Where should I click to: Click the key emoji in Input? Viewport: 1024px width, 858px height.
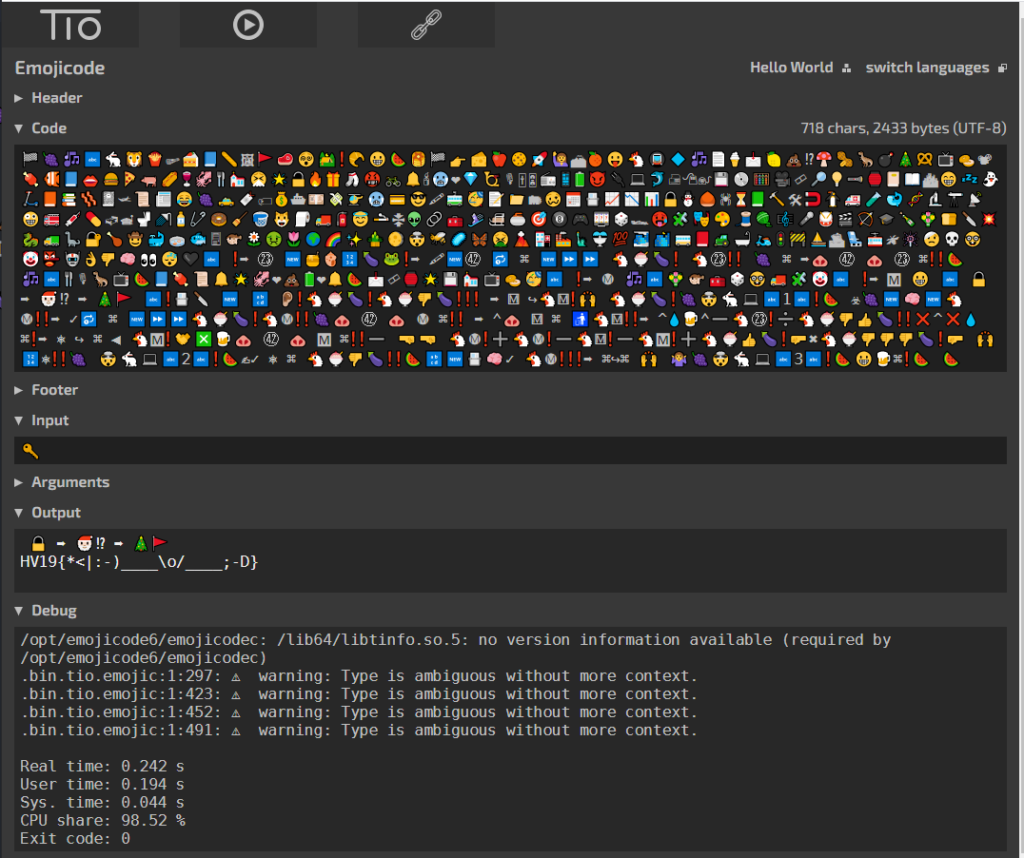tap(30, 451)
